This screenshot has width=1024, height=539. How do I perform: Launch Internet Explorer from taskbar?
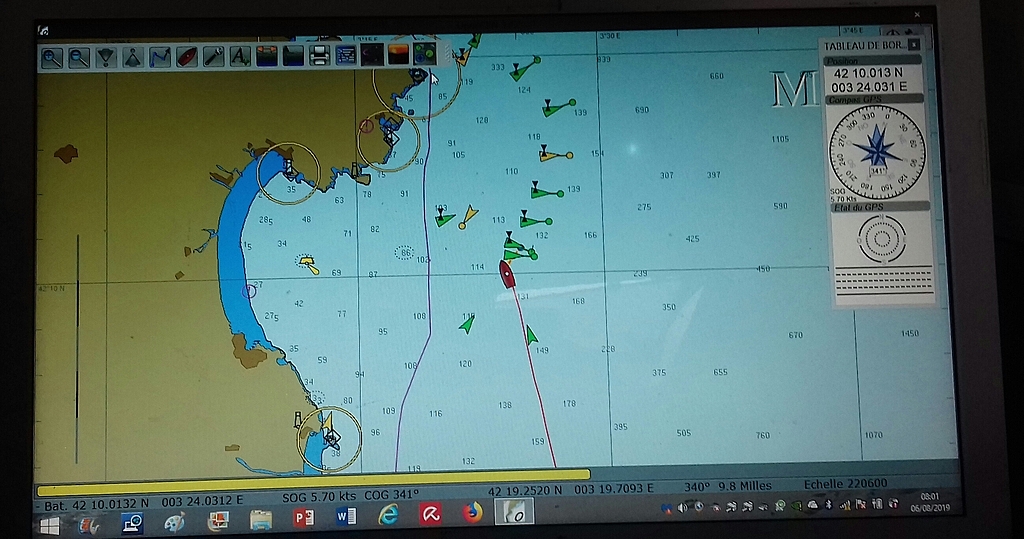click(x=389, y=515)
